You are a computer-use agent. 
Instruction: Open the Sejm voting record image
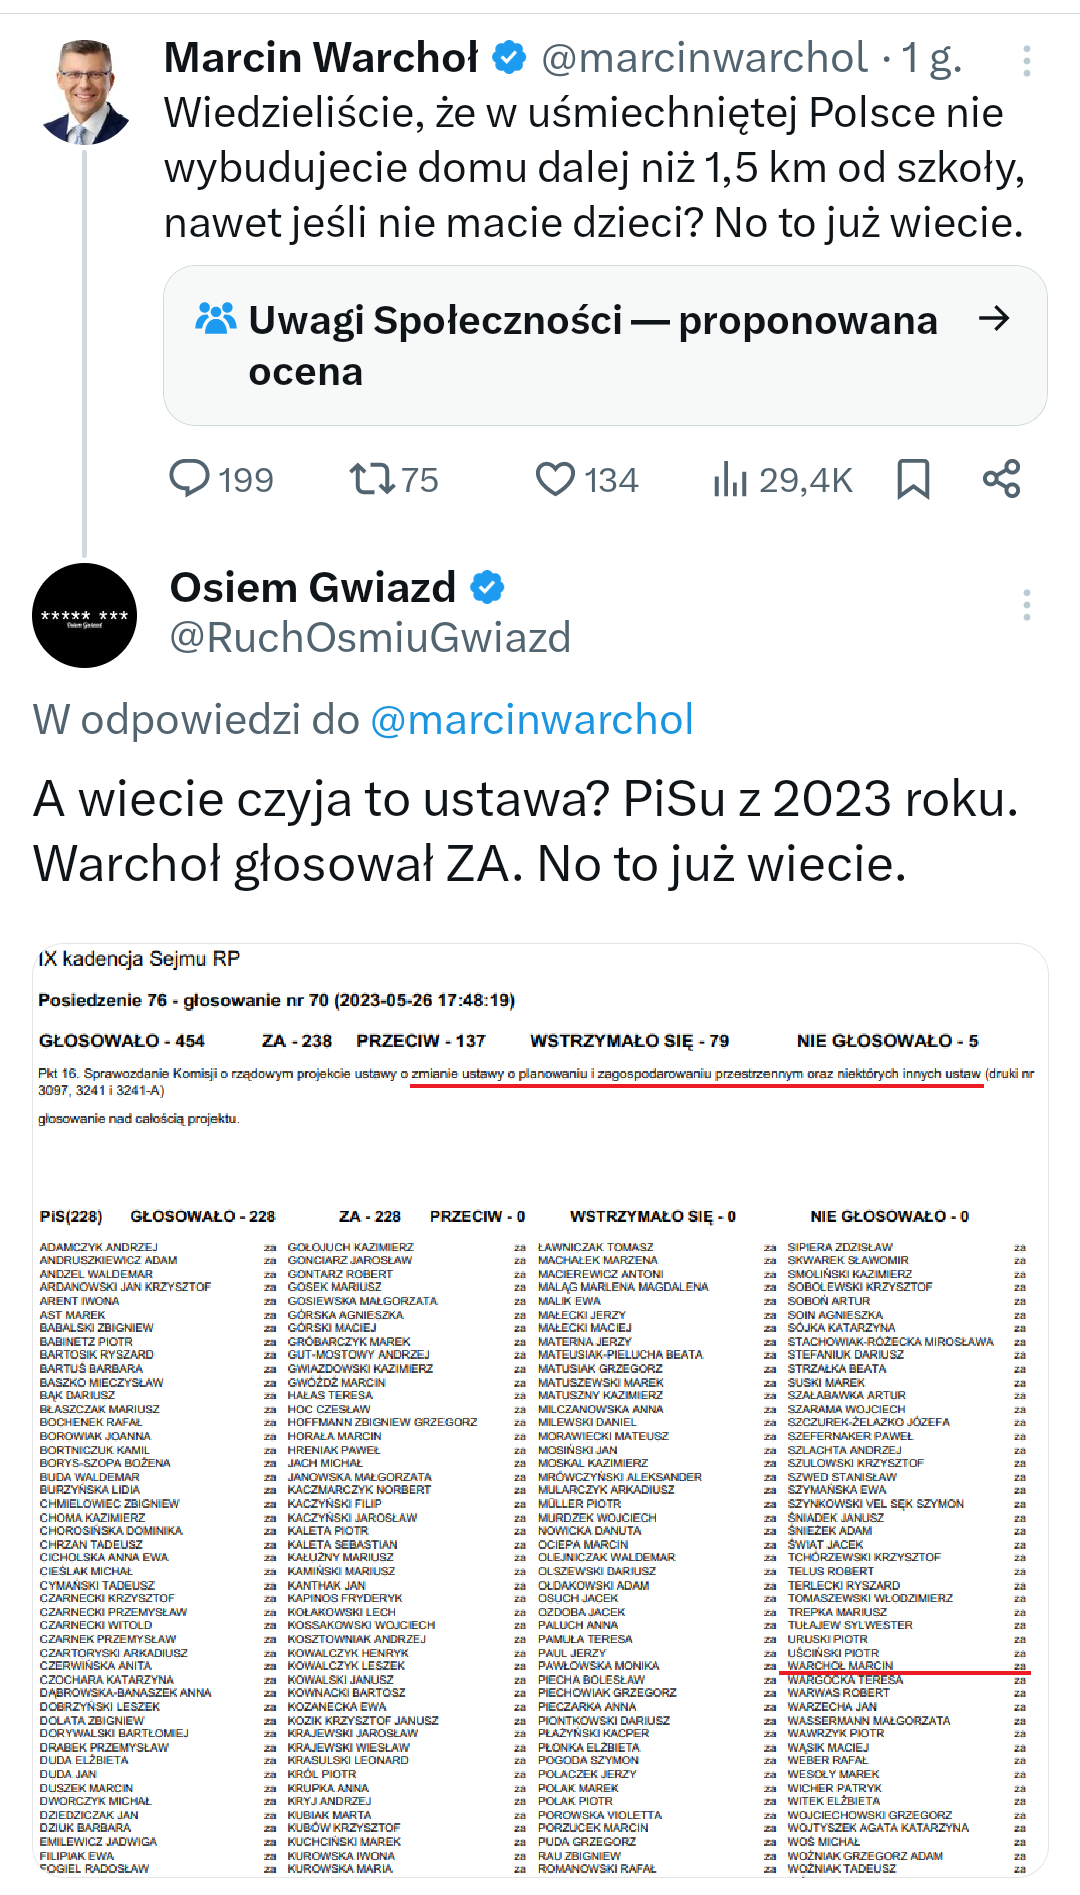pyautogui.click(x=540, y=1410)
